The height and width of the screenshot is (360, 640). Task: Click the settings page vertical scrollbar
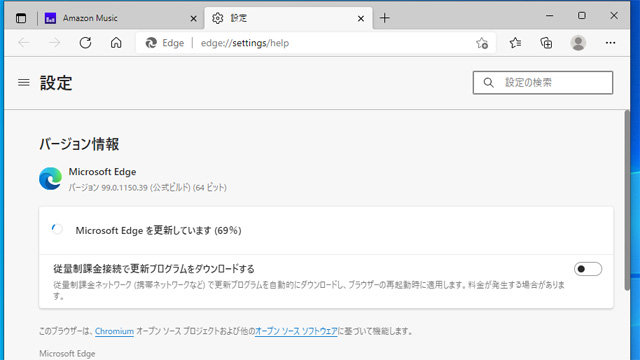pyautogui.click(x=627, y=200)
